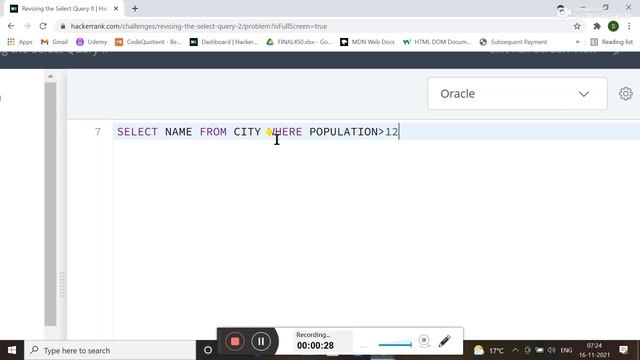
Task: Close the Revising the Select Query tab
Action: [116, 9]
